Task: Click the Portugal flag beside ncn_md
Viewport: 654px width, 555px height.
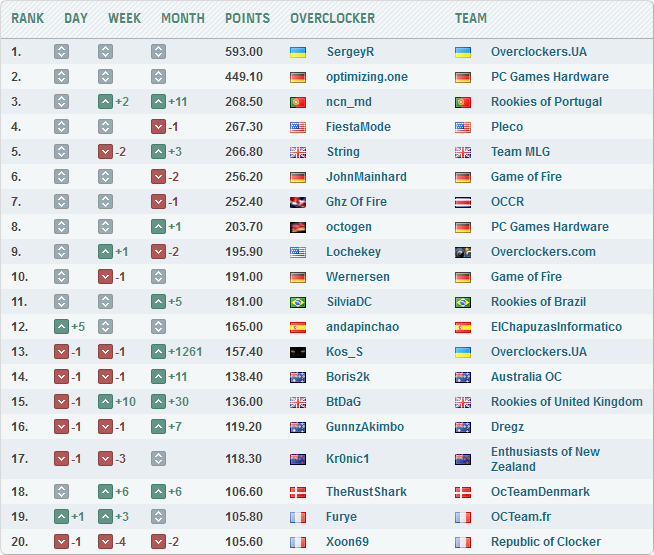Action: [298, 102]
